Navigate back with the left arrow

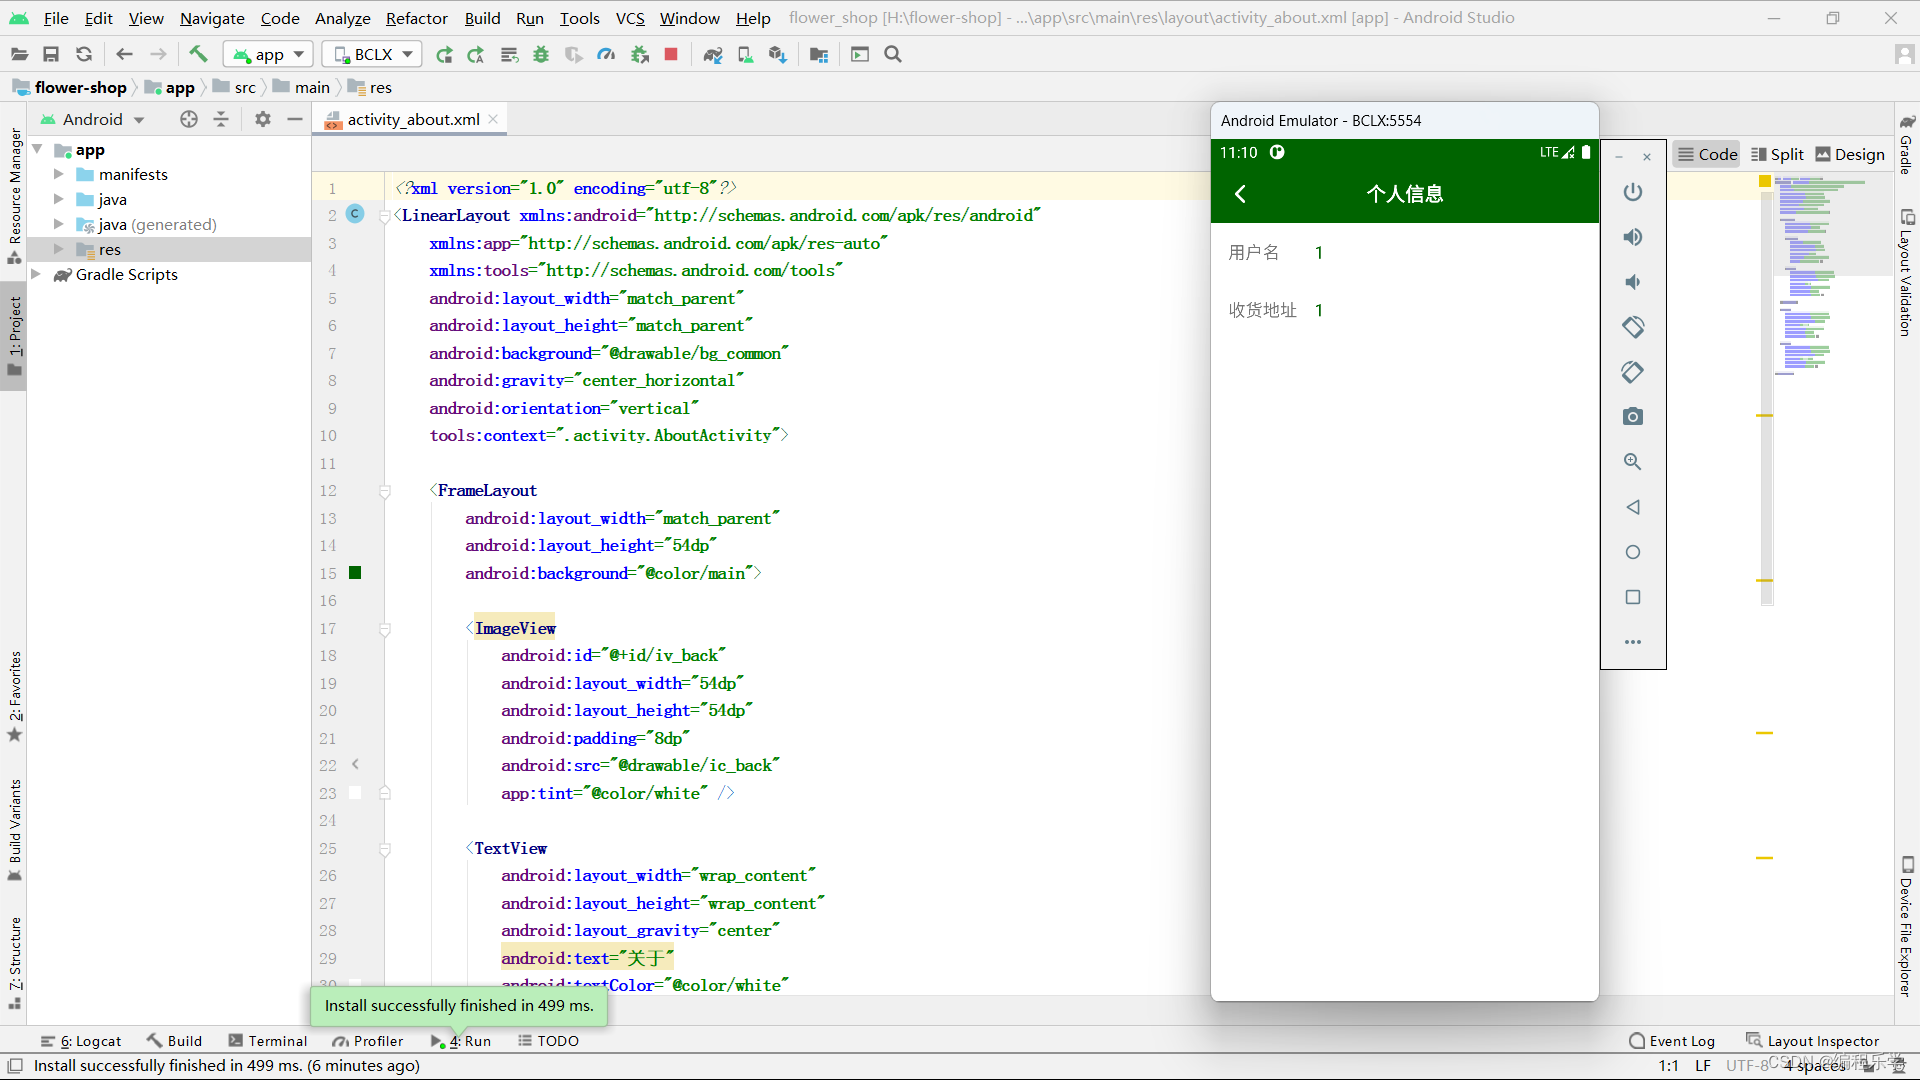pyautogui.click(x=124, y=54)
